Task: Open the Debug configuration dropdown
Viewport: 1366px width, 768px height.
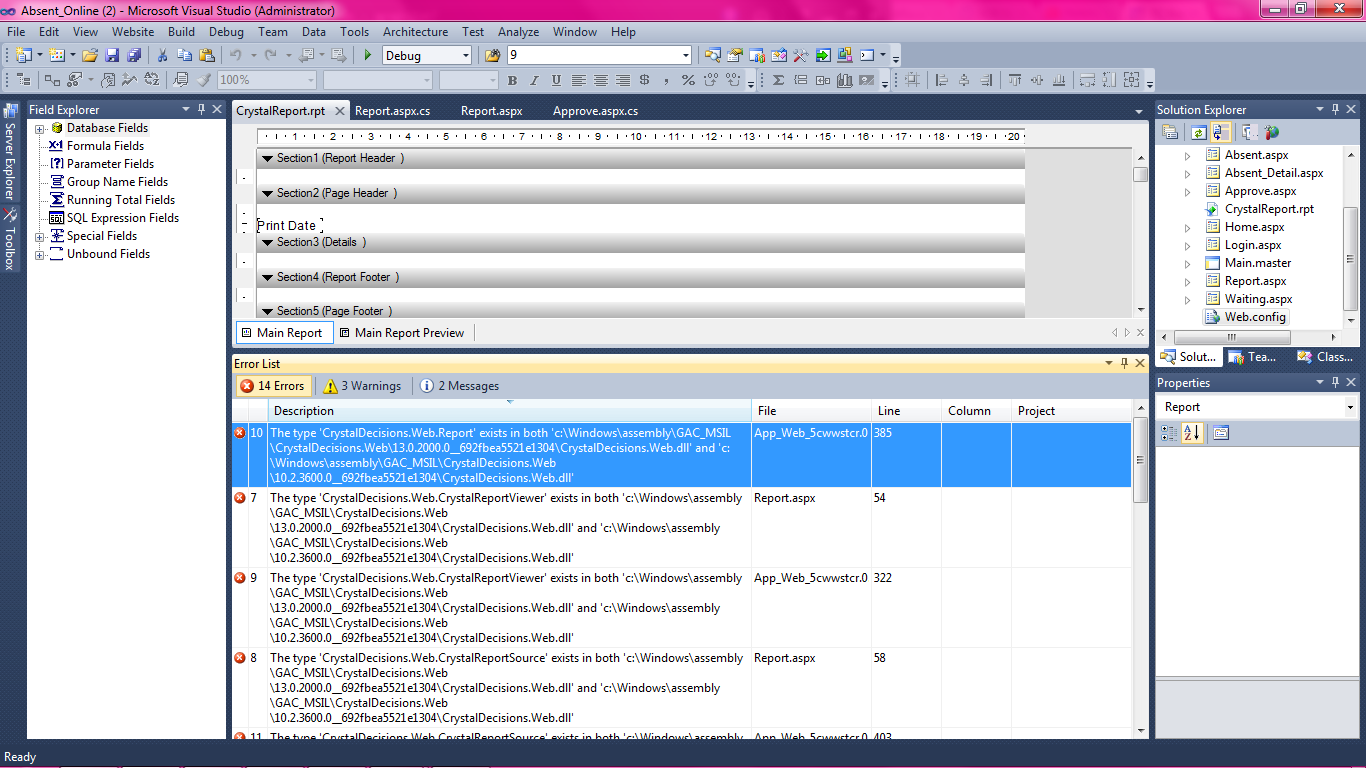Action: click(x=464, y=56)
